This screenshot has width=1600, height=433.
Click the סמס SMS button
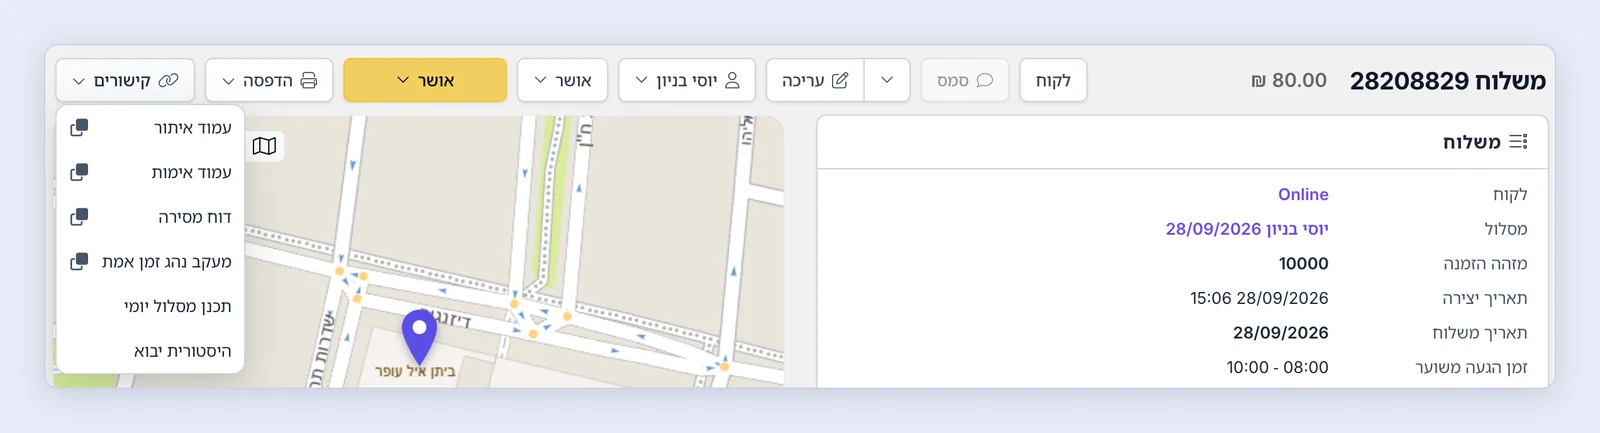click(x=964, y=80)
